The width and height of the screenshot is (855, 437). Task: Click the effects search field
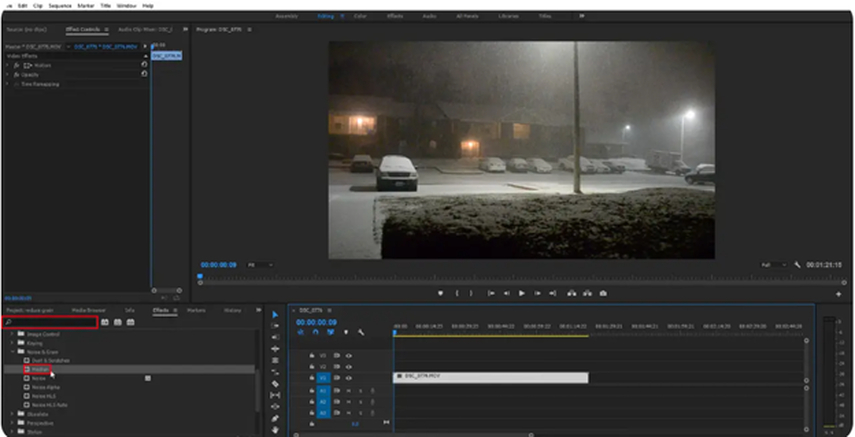coord(52,322)
